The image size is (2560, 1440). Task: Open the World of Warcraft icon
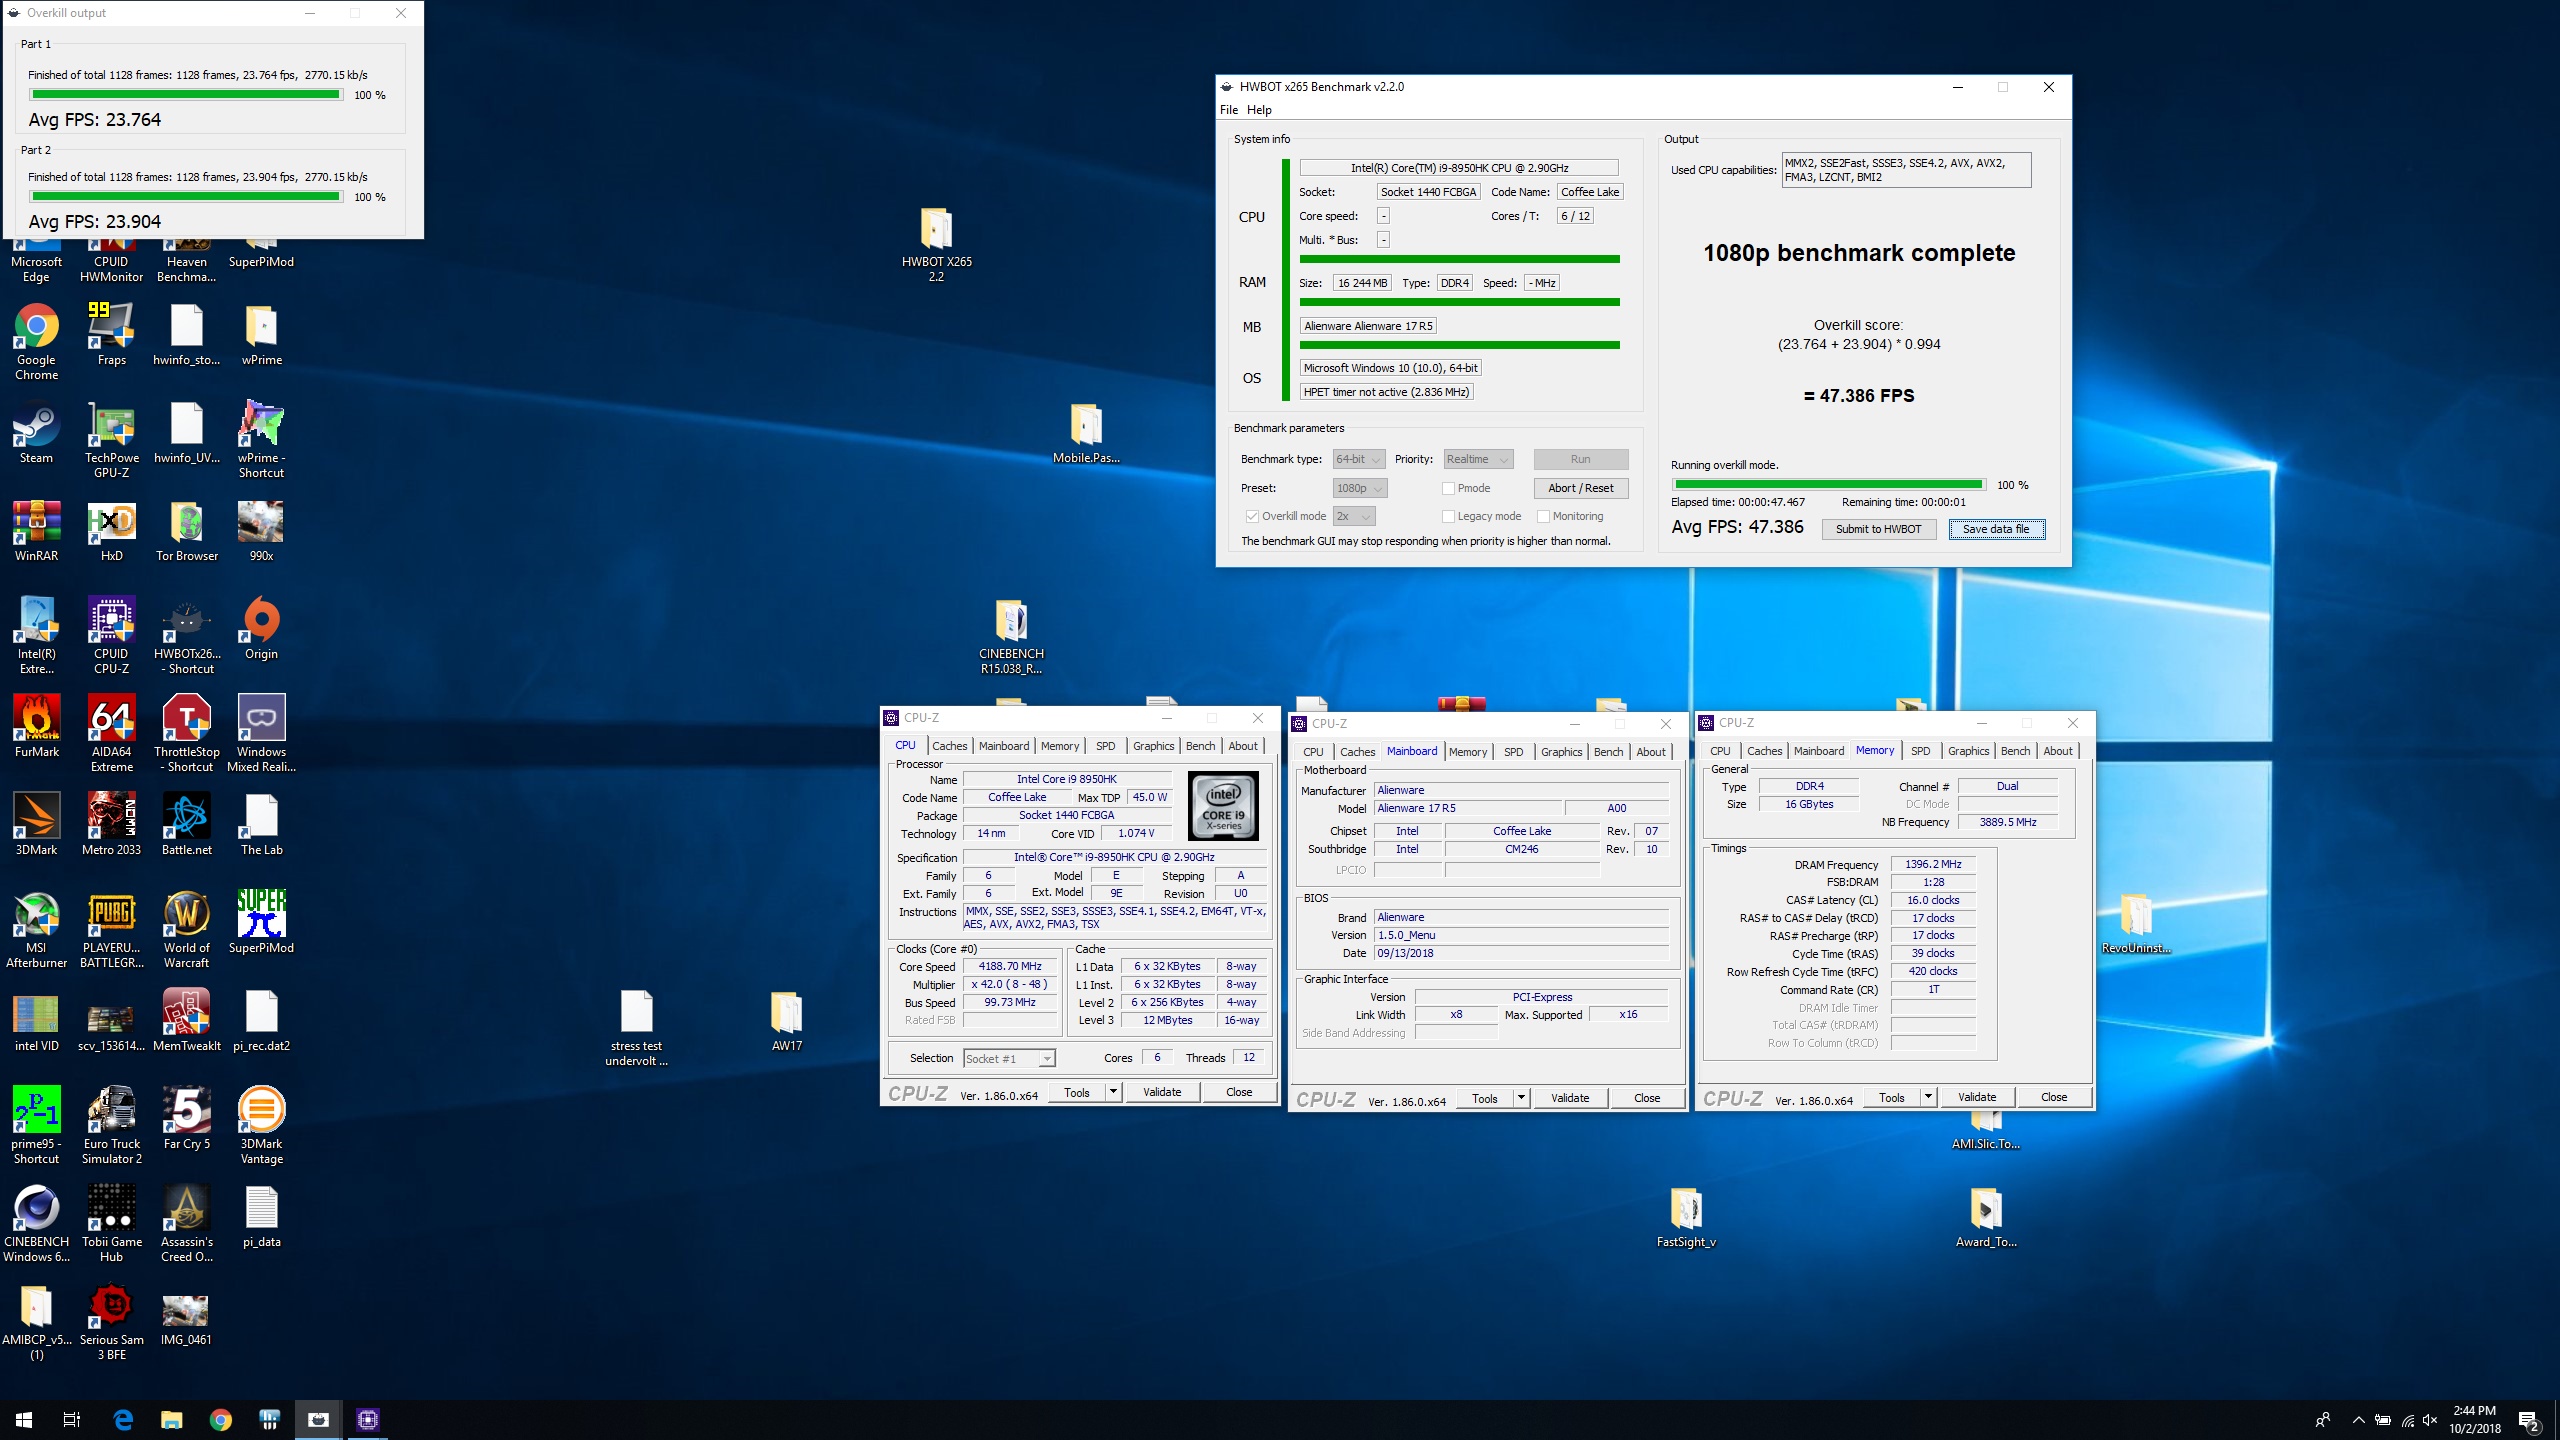[x=187, y=930]
